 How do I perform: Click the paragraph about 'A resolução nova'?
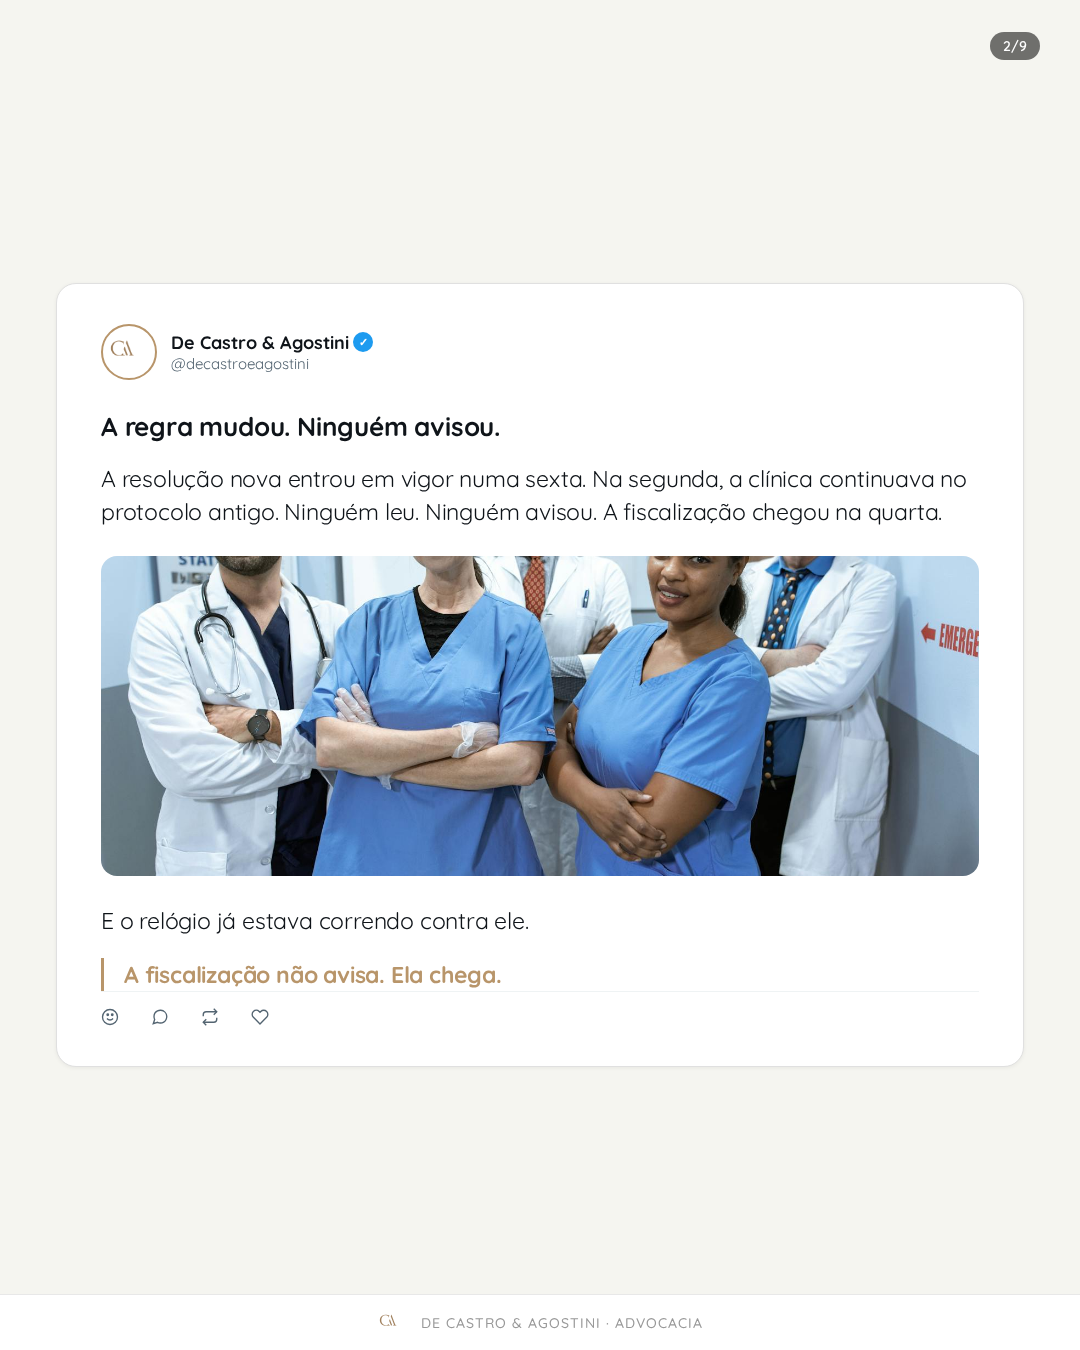(534, 496)
